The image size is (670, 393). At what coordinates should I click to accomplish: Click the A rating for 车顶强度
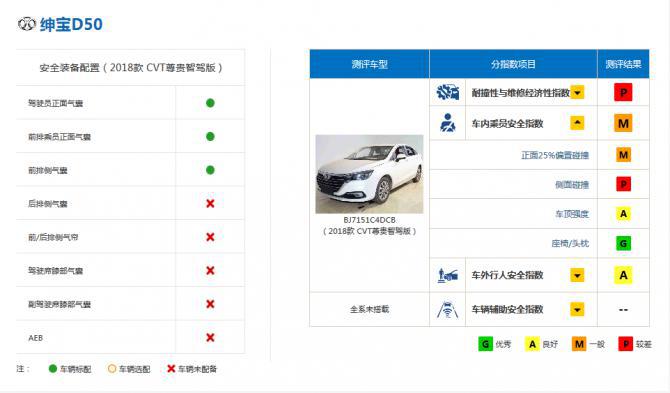click(x=623, y=214)
